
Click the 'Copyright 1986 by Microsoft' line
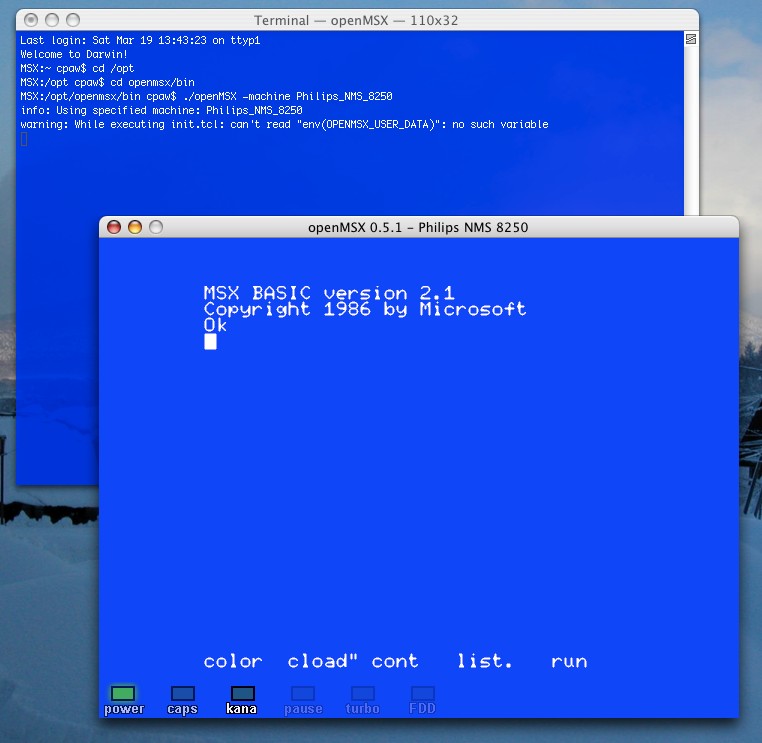click(365, 309)
